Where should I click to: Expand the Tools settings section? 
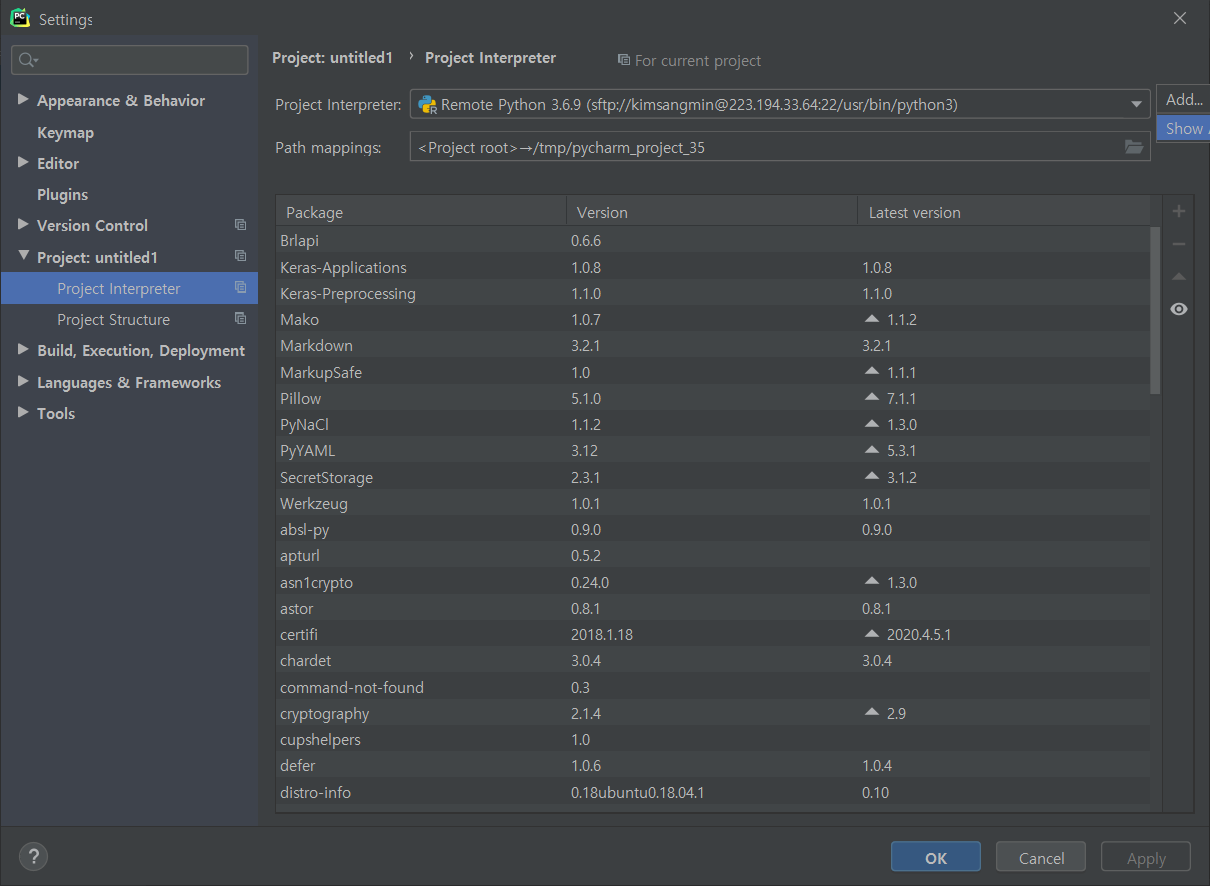click(x=23, y=413)
